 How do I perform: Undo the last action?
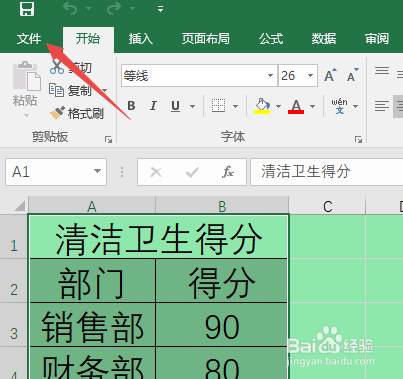click(70, 9)
